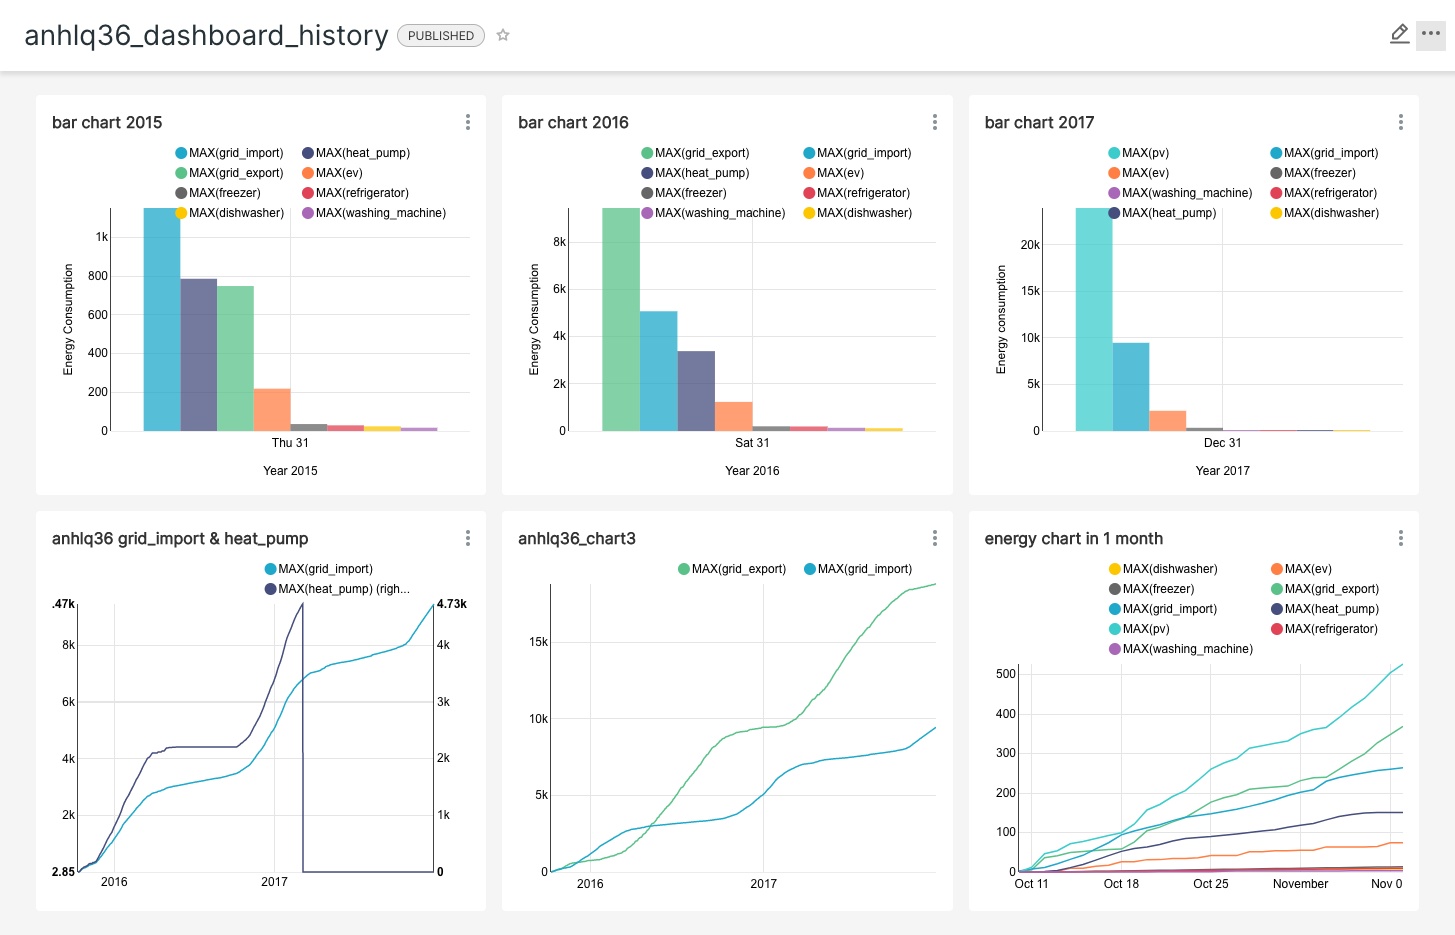Click the PUBLISHED status badge
Image resolution: width=1455 pixels, height=935 pixels.
pyautogui.click(x=441, y=35)
